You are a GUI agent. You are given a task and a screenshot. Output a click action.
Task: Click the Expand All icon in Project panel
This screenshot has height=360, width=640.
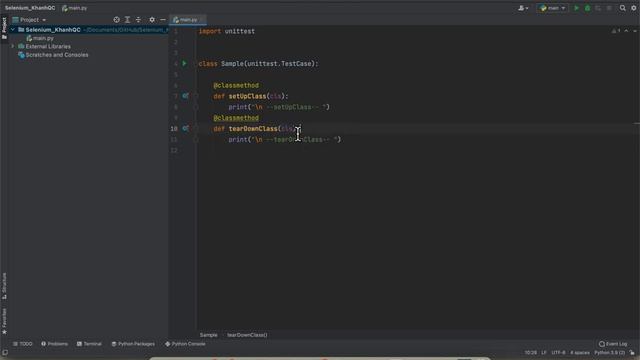point(127,20)
